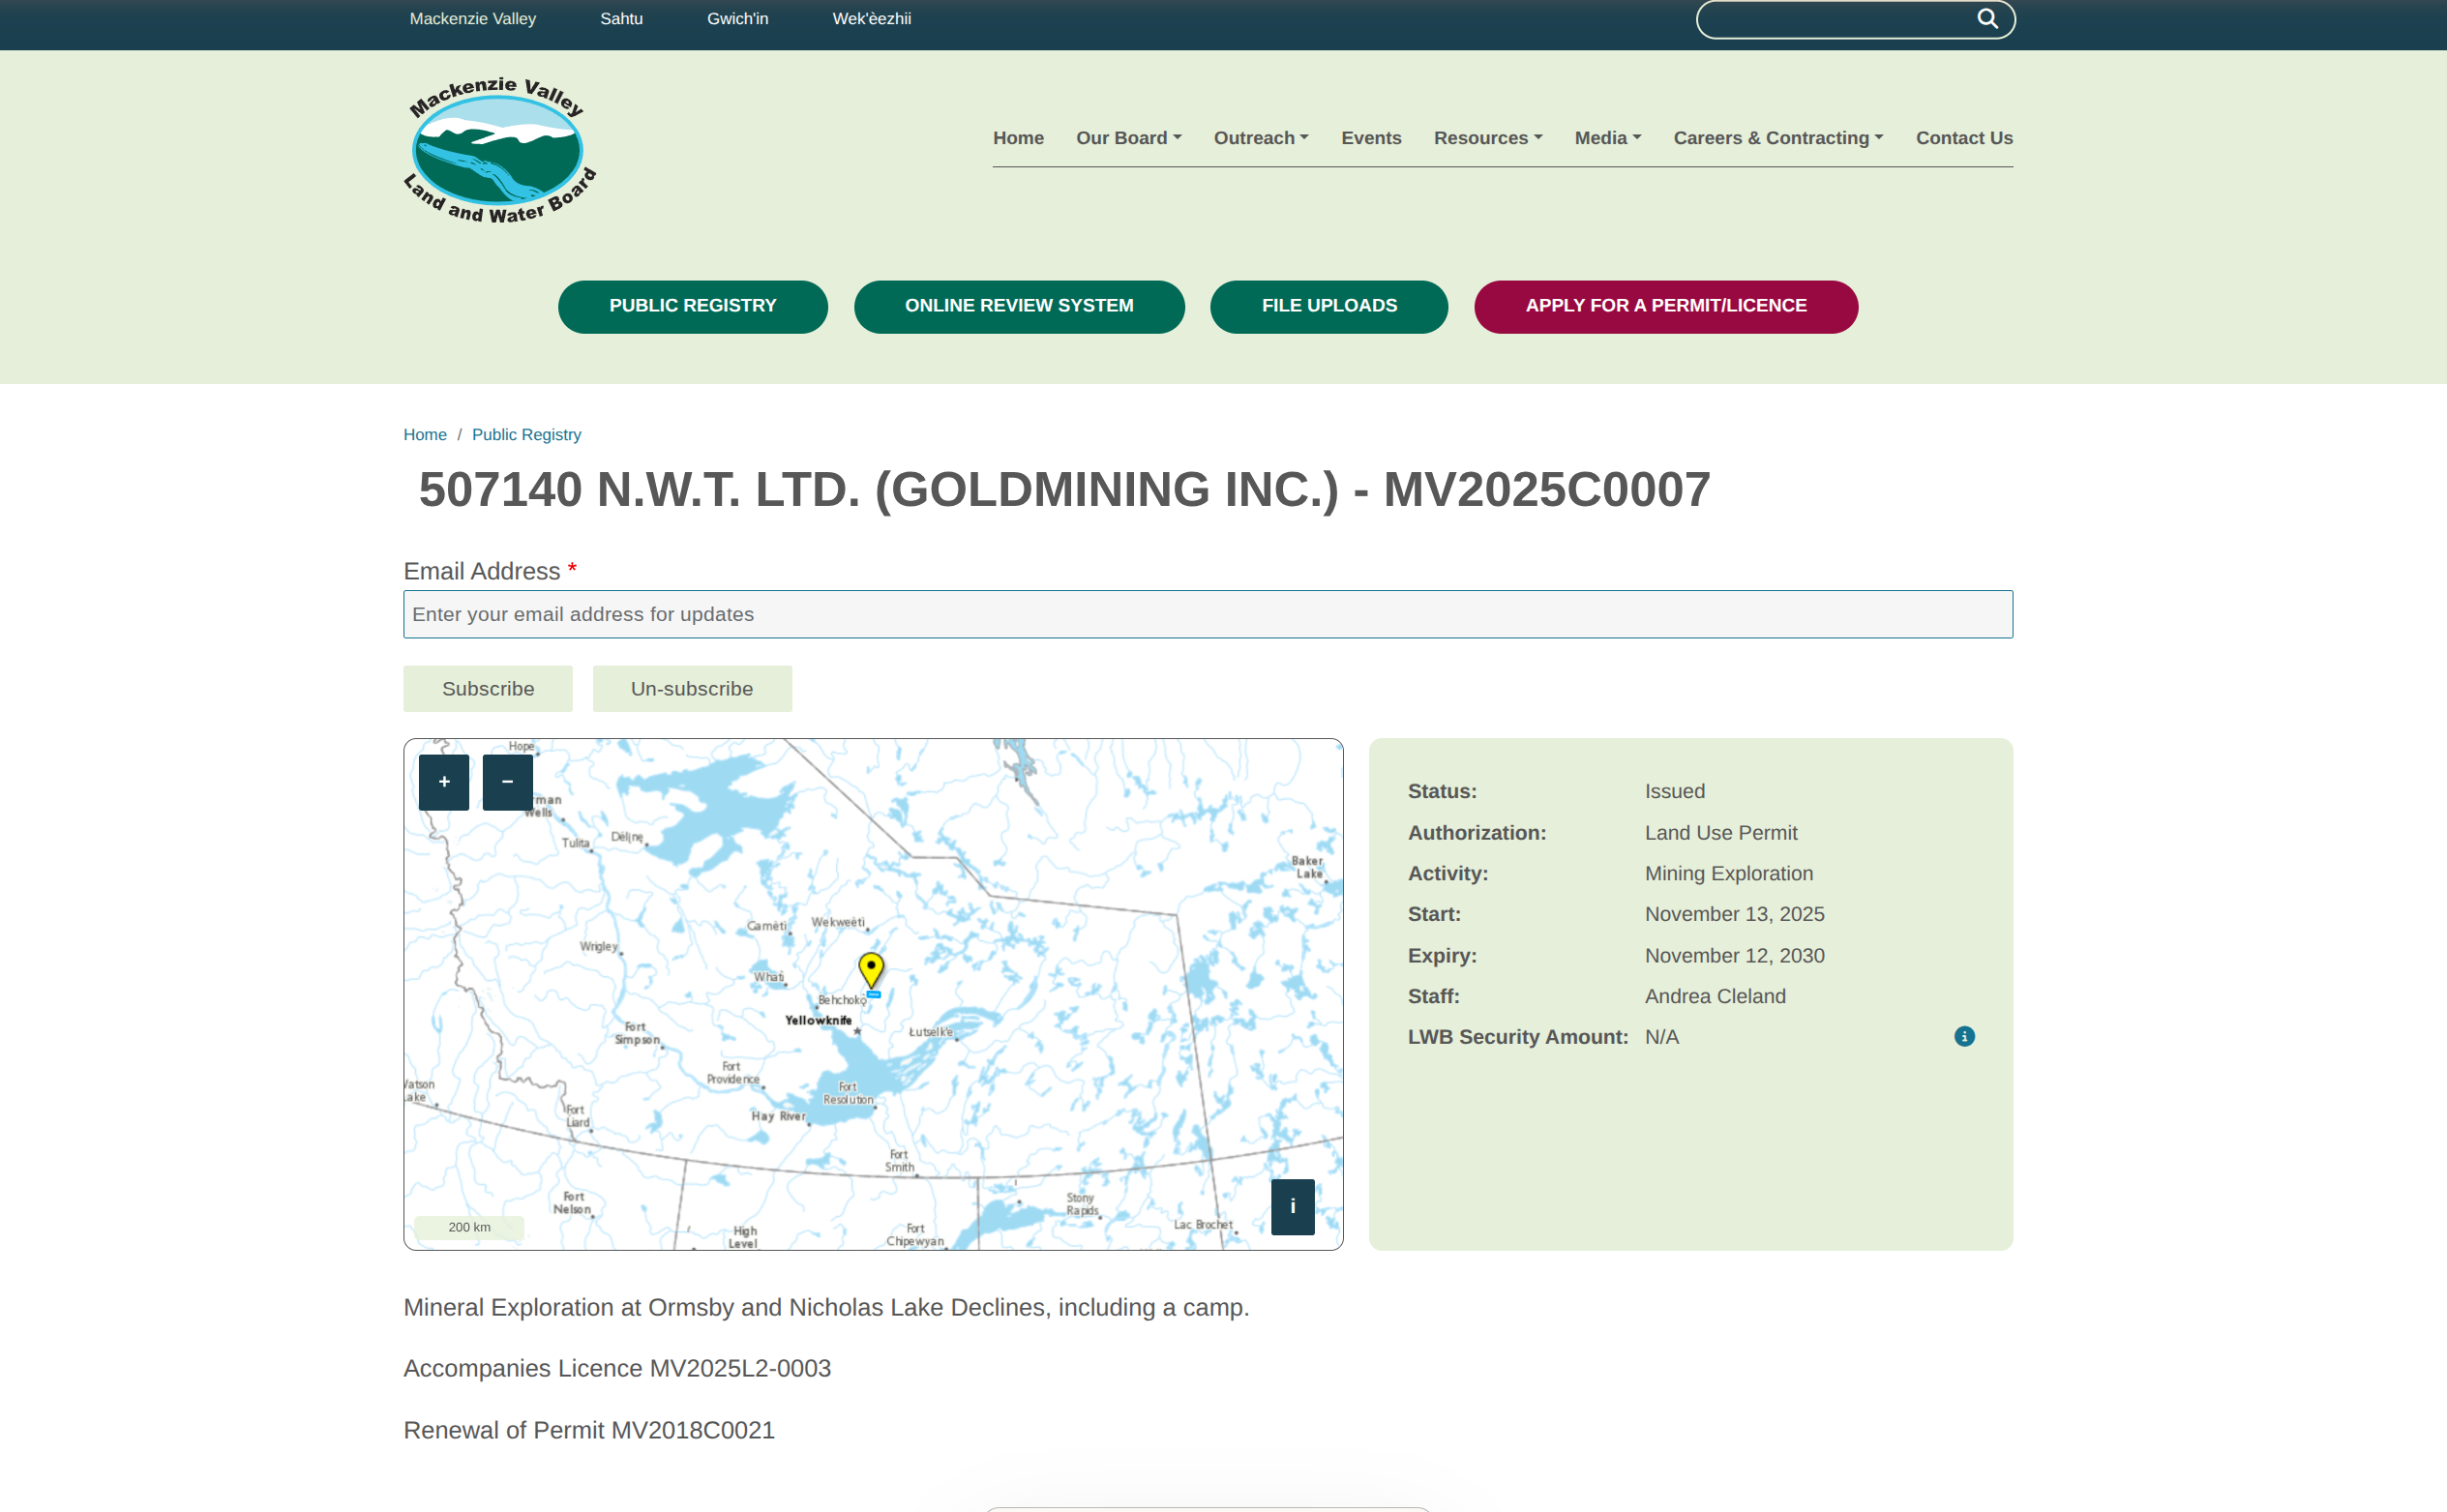The width and height of the screenshot is (2447, 1512).
Task: Expand Careers & Contracting dropdown
Action: tap(1778, 138)
